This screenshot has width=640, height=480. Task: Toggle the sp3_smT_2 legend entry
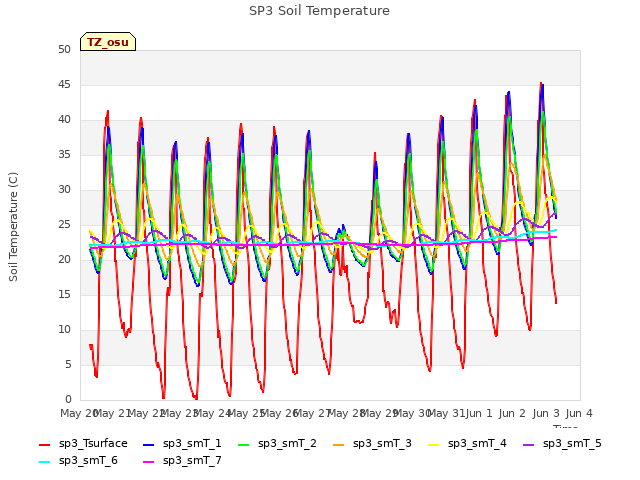point(277,444)
